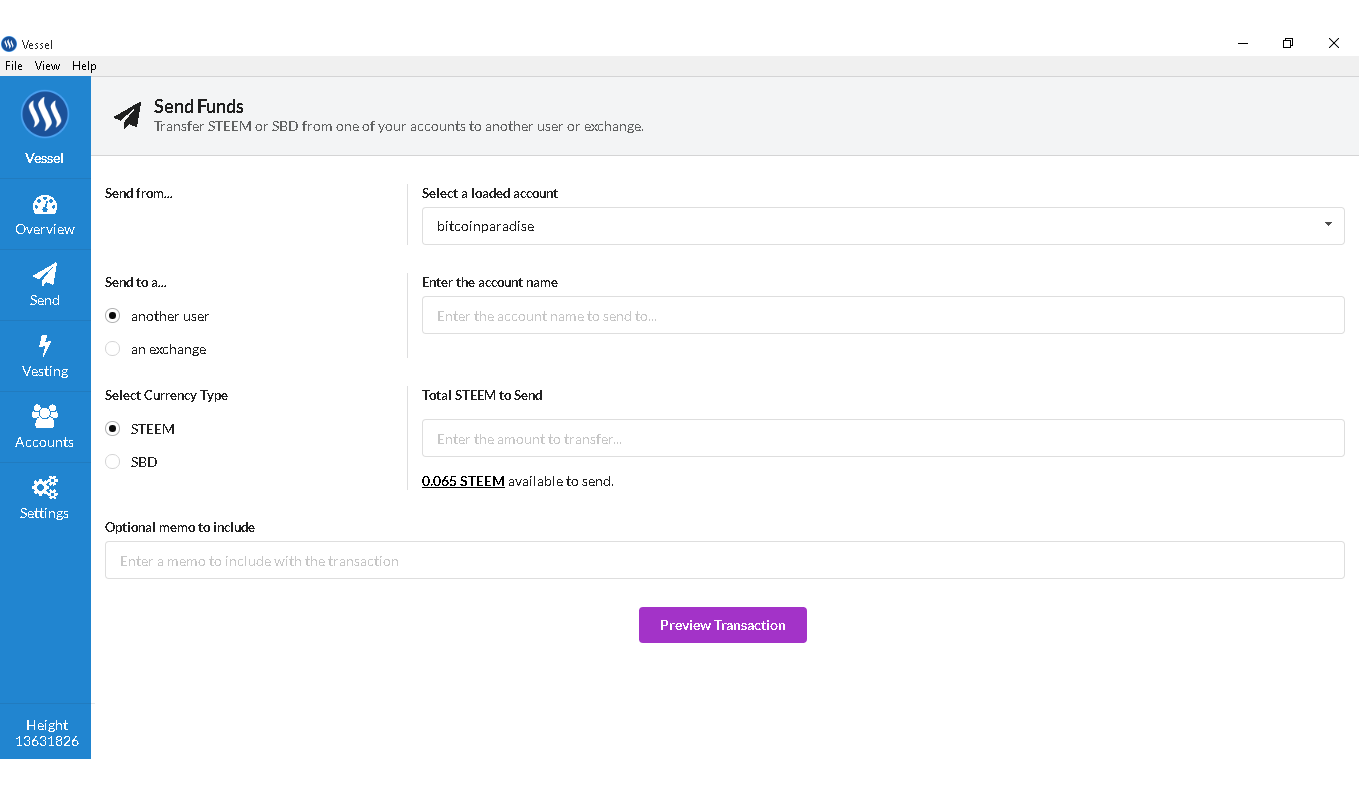Click the 0.065 STEEM available link
The width and height of the screenshot is (1359, 786).
pyautogui.click(x=463, y=481)
